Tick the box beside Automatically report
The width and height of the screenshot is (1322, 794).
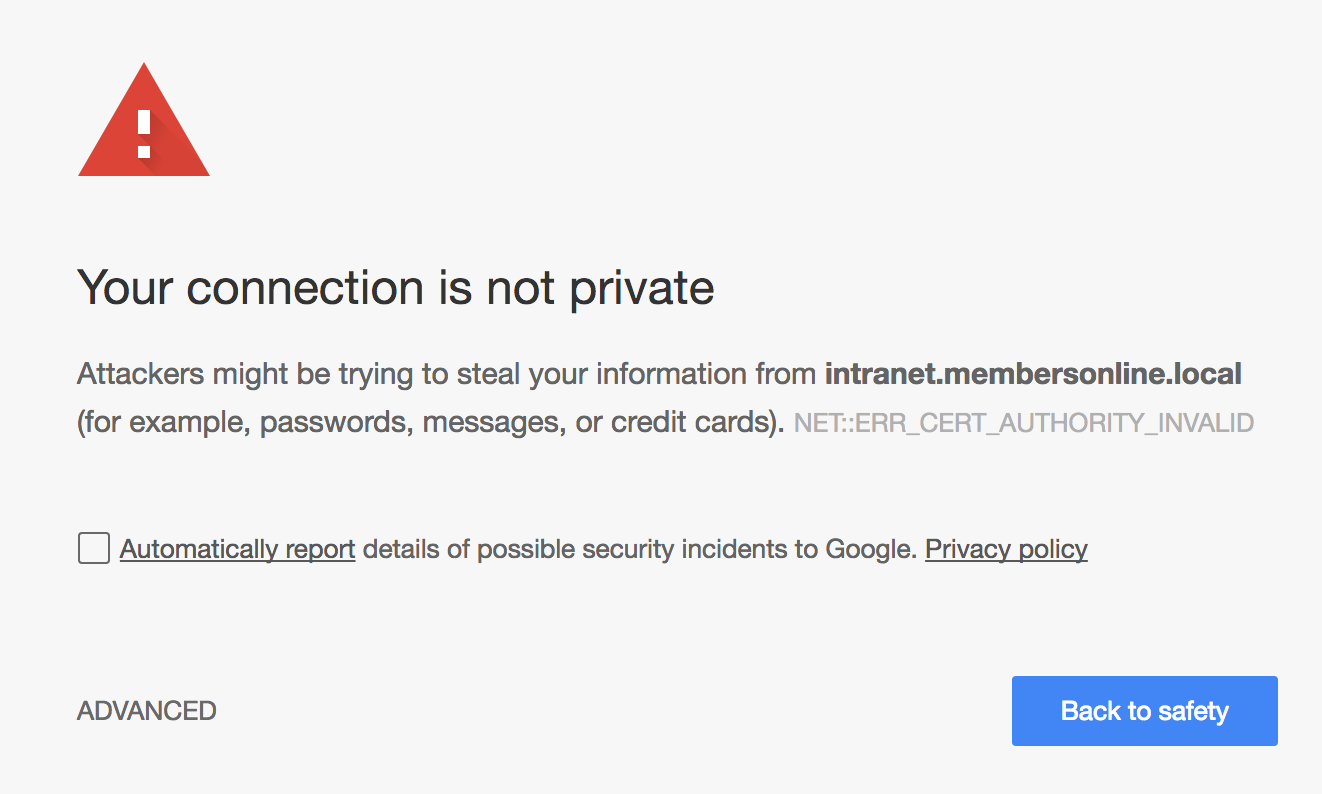pos(94,548)
